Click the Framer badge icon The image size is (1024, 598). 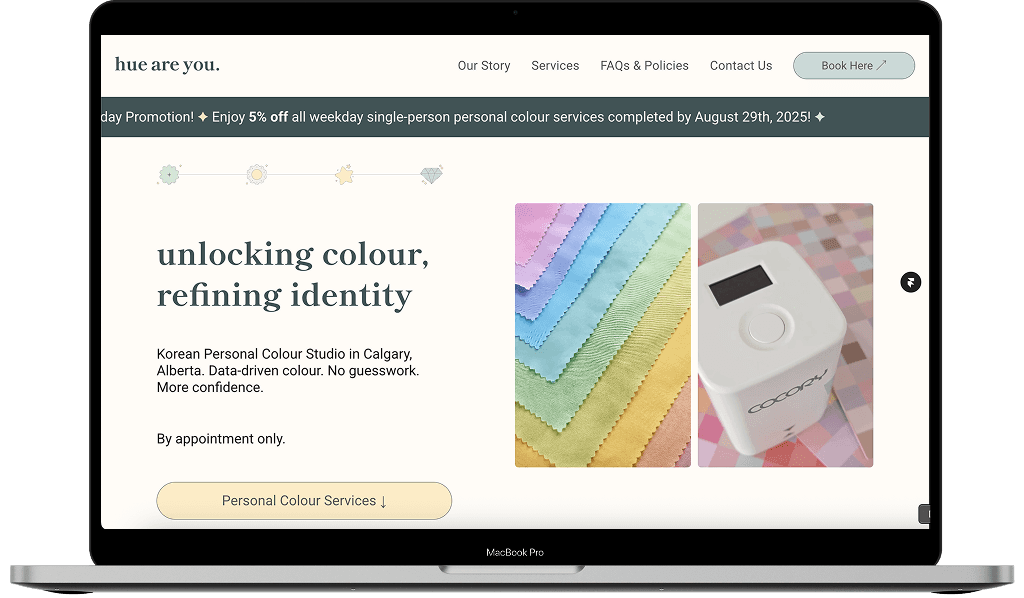[x=910, y=282]
